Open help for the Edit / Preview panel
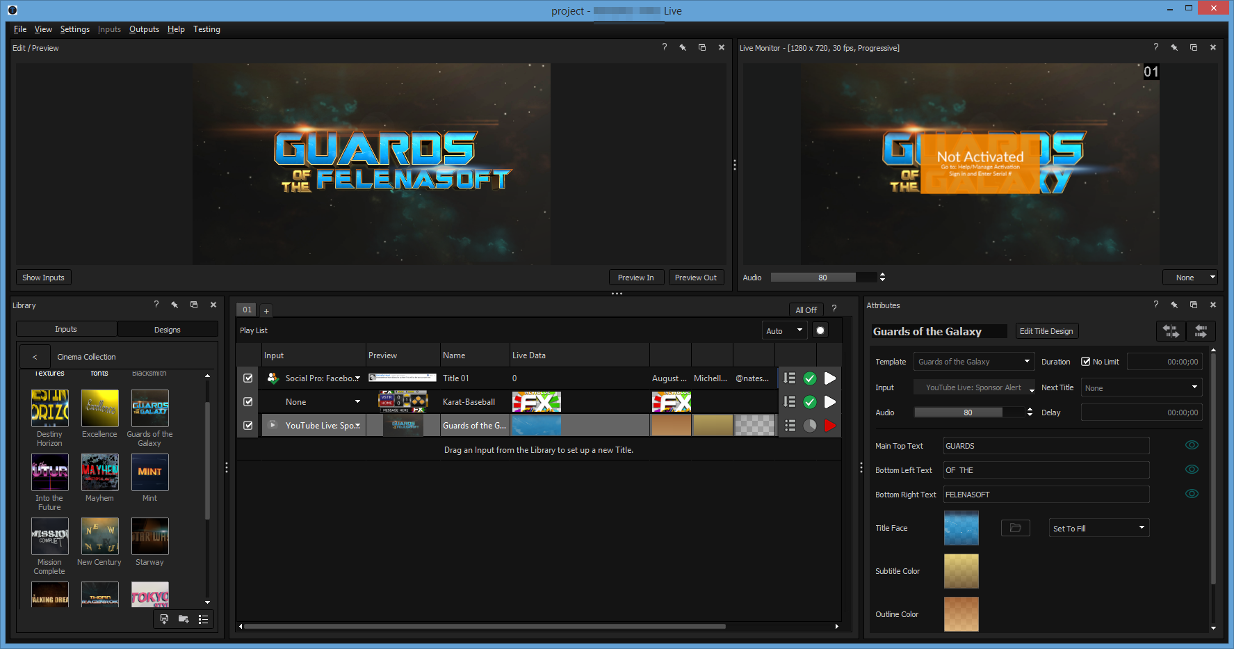This screenshot has width=1234, height=649. 664,48
